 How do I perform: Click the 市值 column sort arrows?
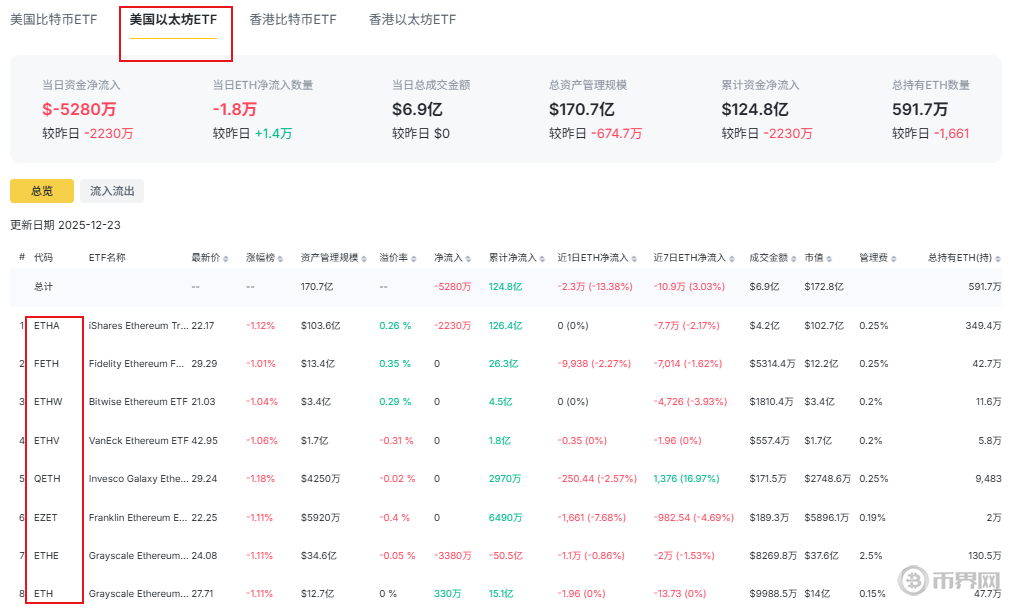831,258
